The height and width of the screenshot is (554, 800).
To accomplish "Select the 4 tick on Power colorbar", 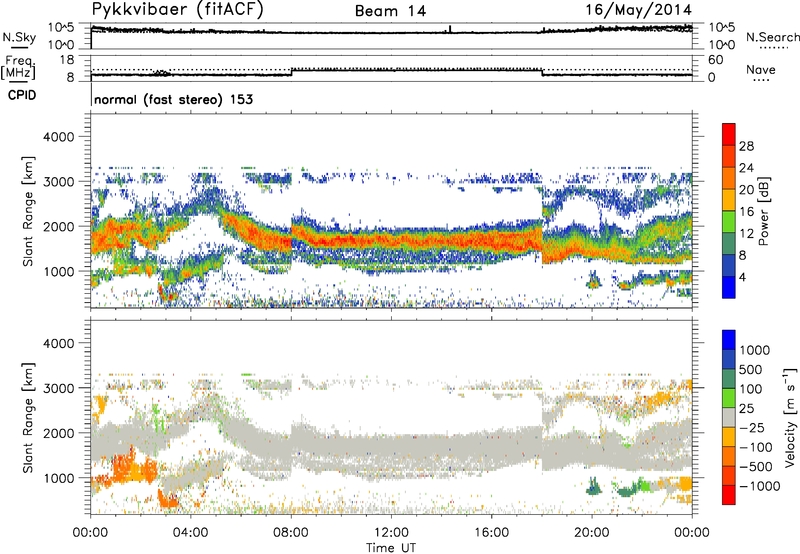I will coord(742,277).
